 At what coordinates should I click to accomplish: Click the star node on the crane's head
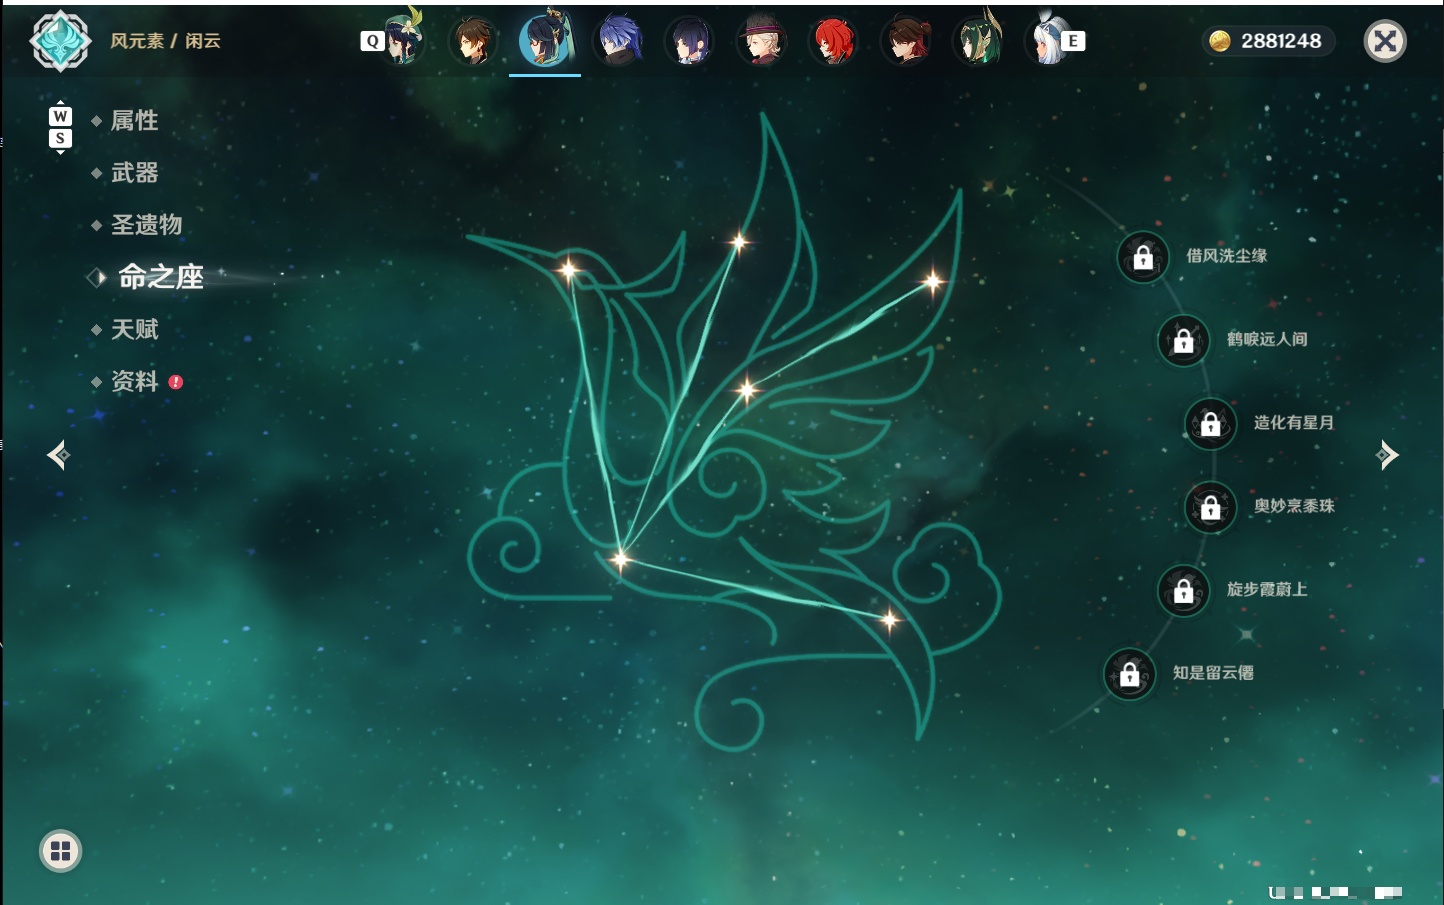pos(568,269)
